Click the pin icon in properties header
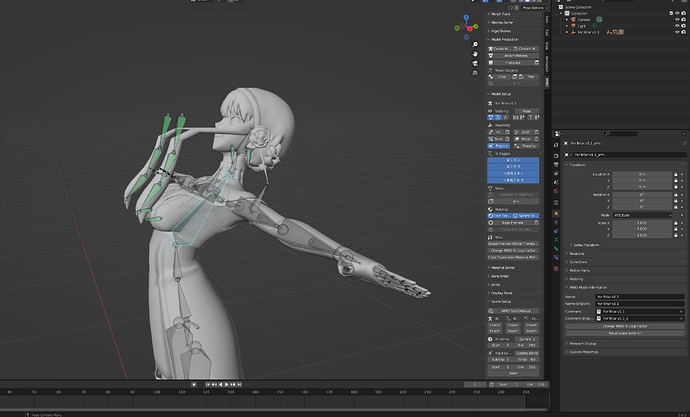Screen dimensions: 690x417 tap(684, 143)
